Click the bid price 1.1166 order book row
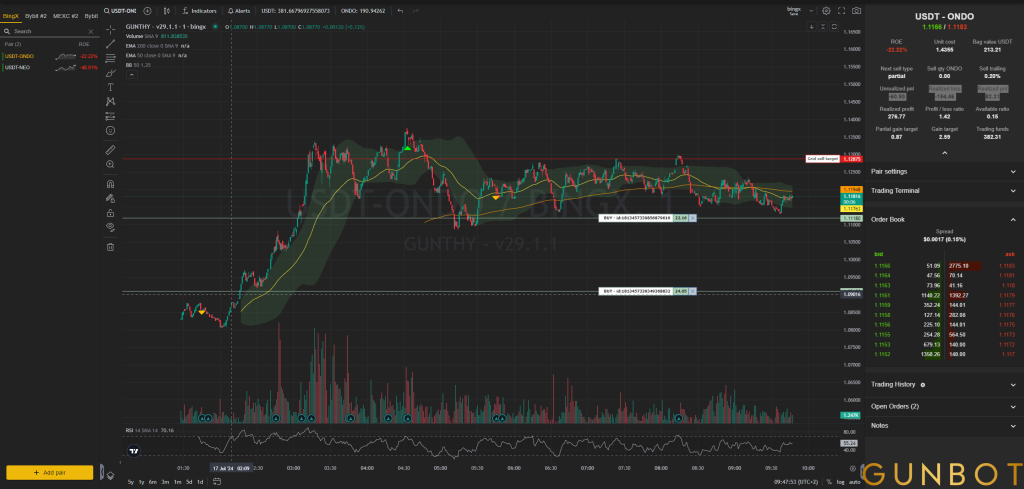This screenshot has height=489, width=1024. click(908, 266)
